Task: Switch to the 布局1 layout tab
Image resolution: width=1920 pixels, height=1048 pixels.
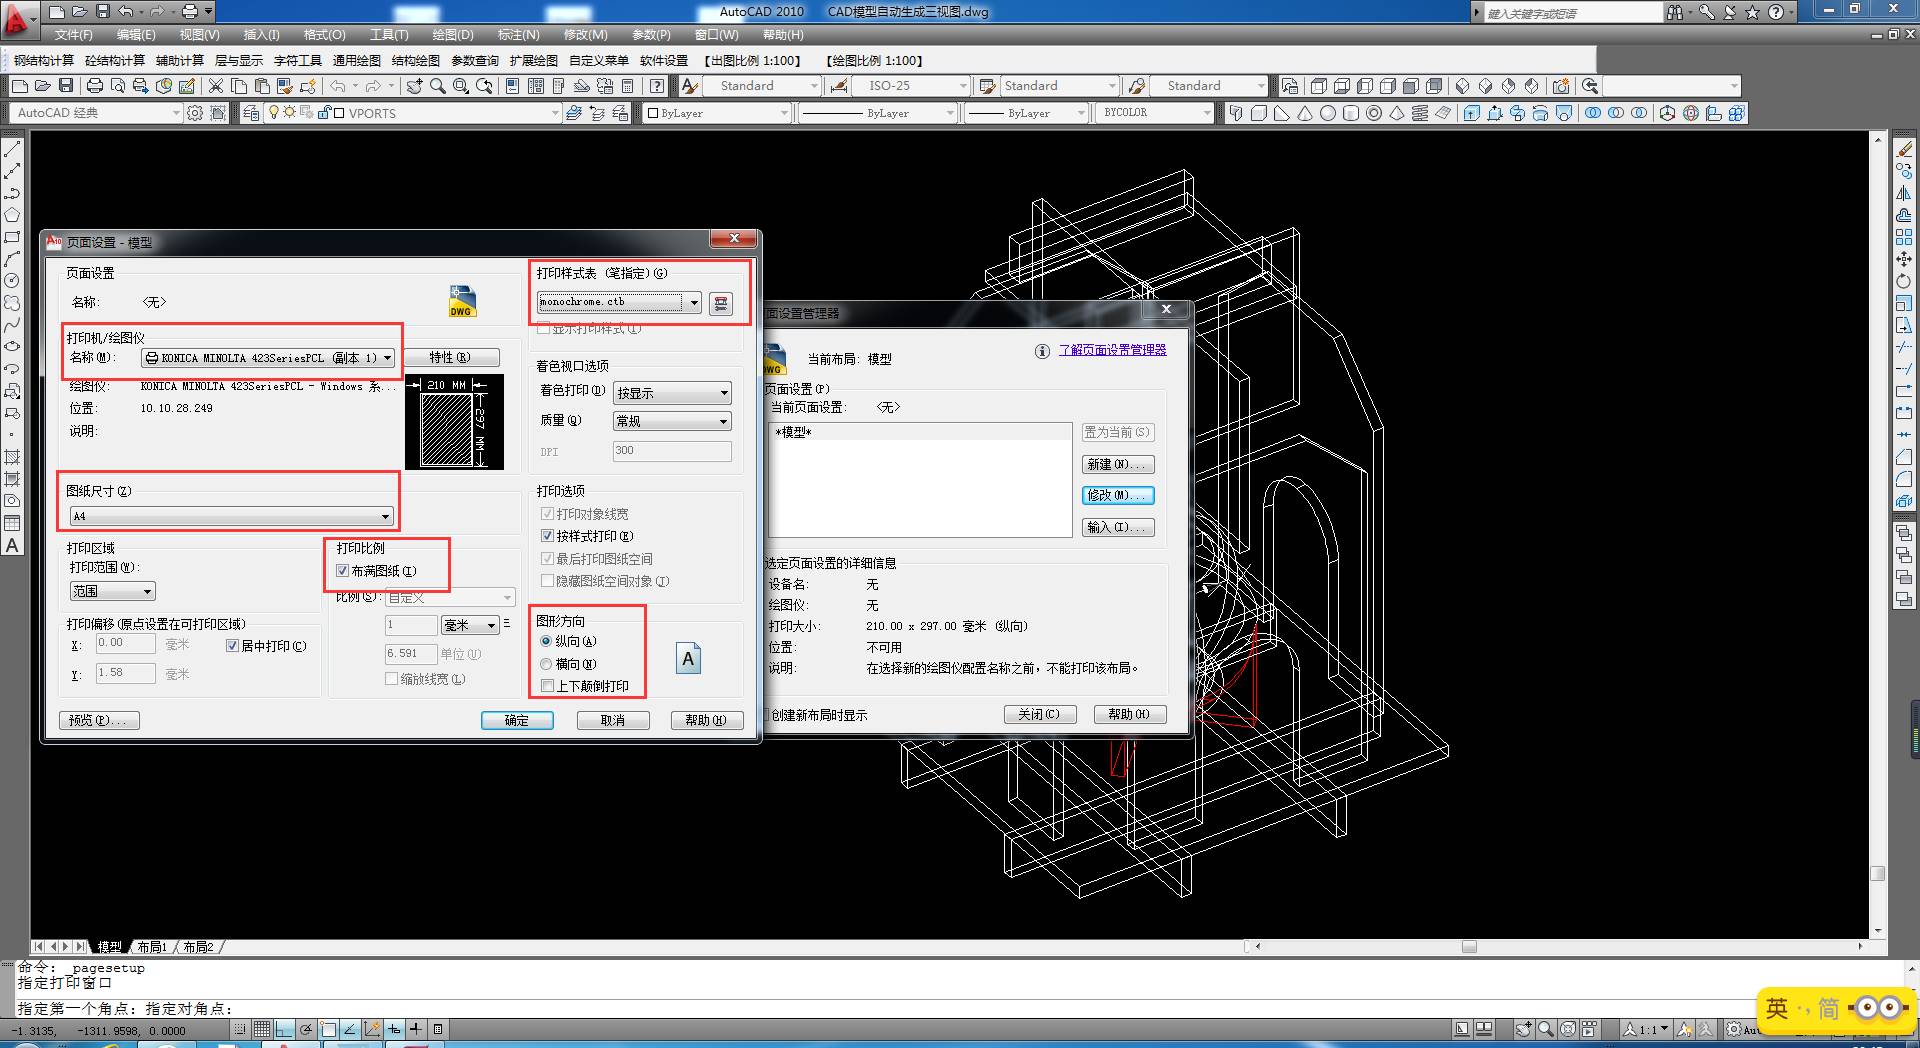Action: pyautogui.click(x=152, y=947)
